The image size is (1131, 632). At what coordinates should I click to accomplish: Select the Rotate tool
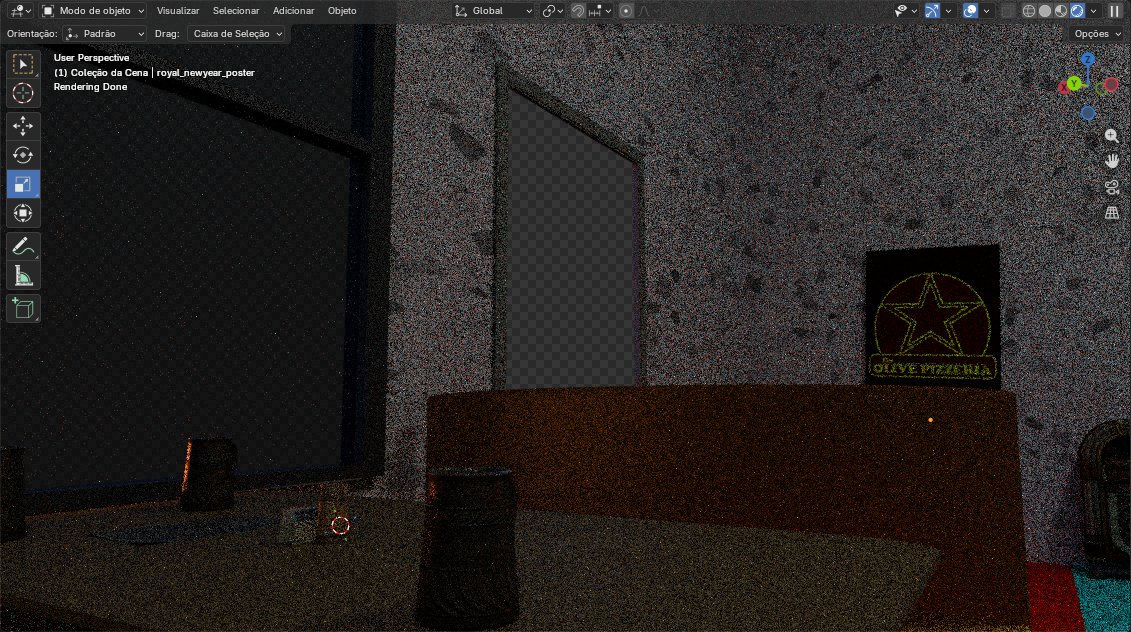pos(23,155)
